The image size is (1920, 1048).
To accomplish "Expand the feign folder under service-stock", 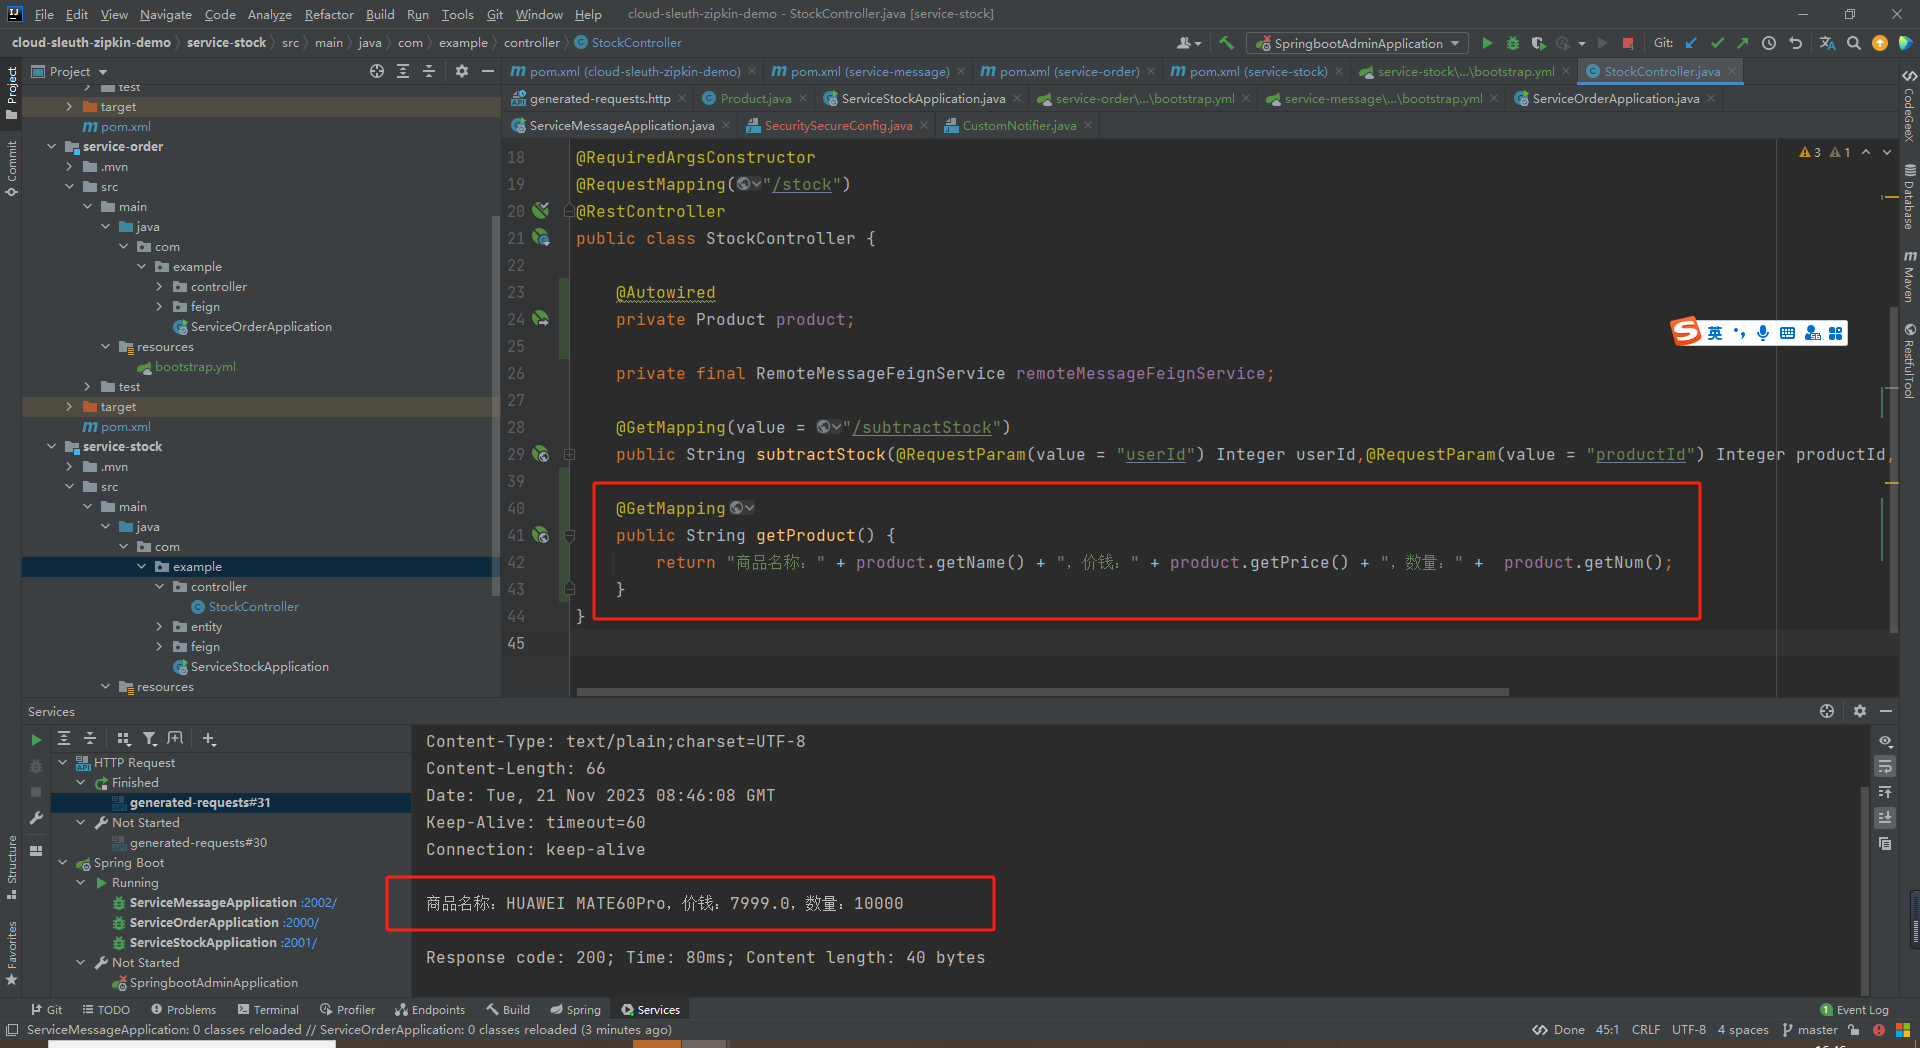I will 159,646.
